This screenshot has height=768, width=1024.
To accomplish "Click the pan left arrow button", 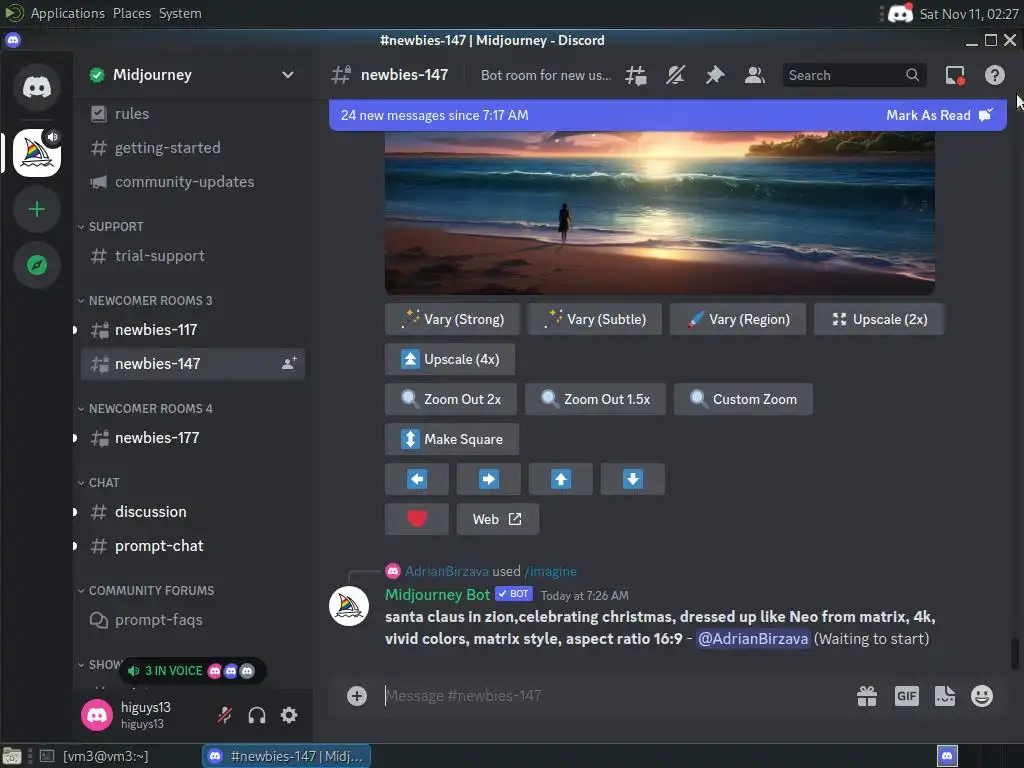I will tap(417, 479).
